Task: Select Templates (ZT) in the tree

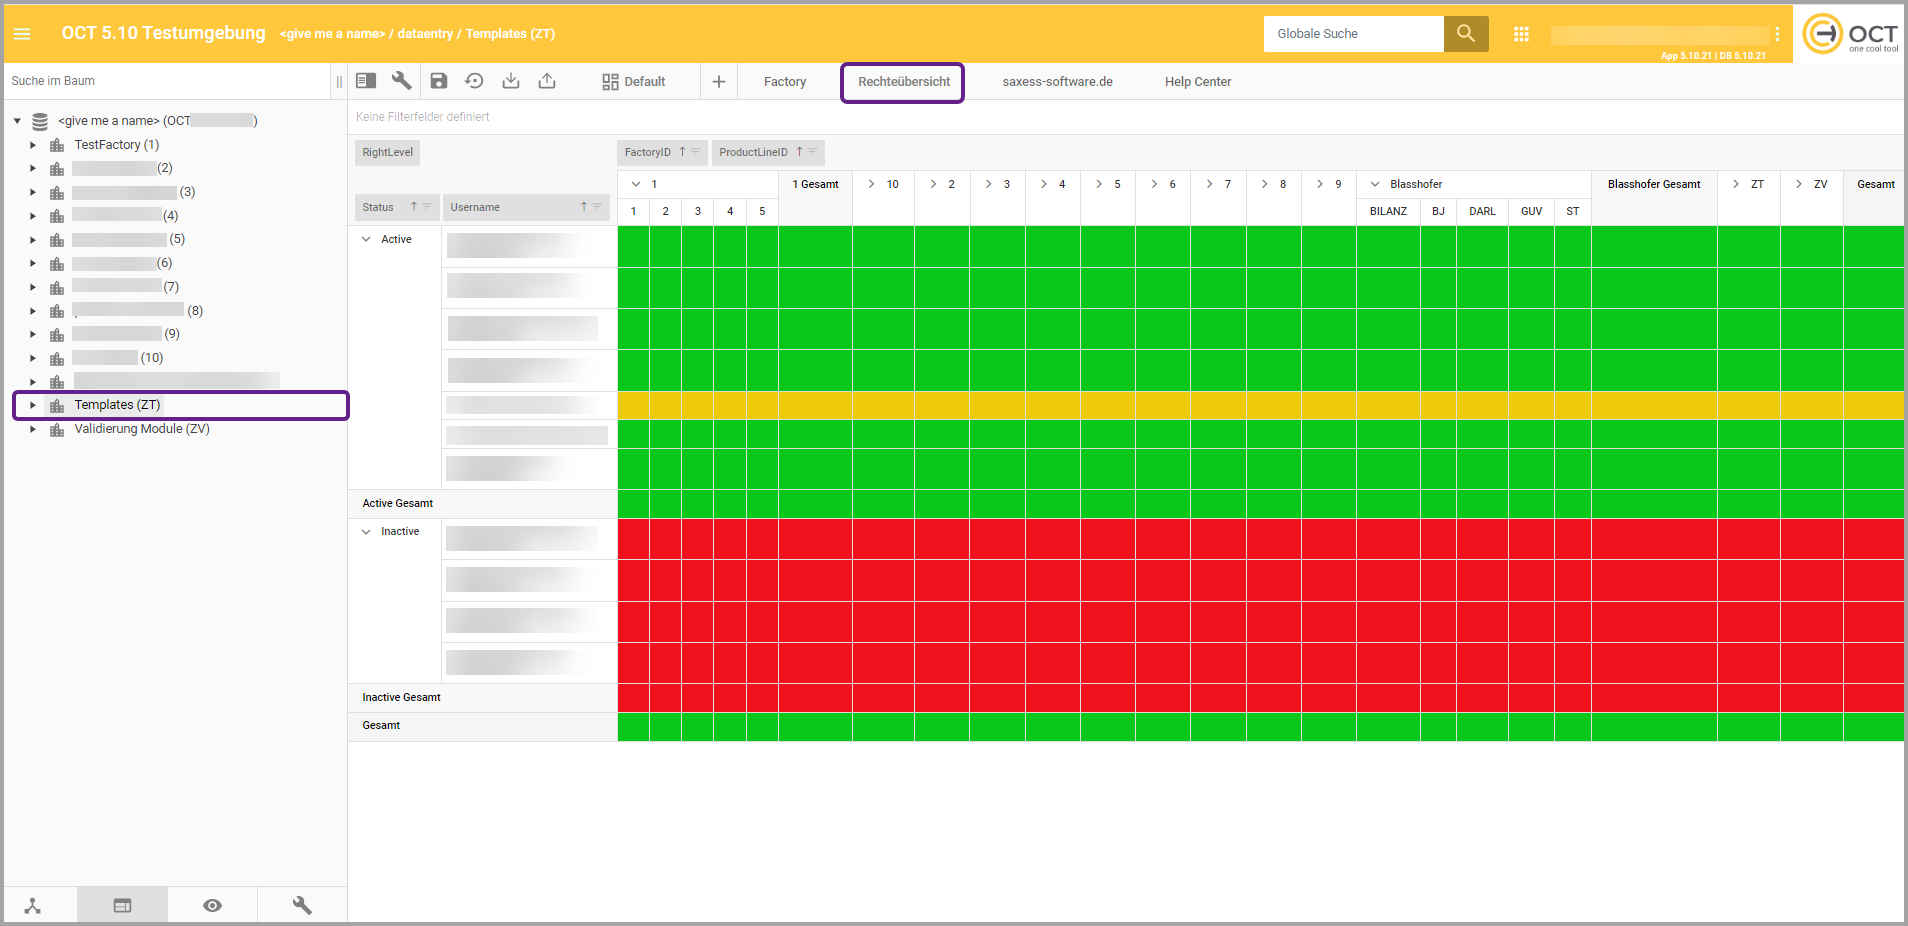Action: pyautogui.click(x=117, y=405)
